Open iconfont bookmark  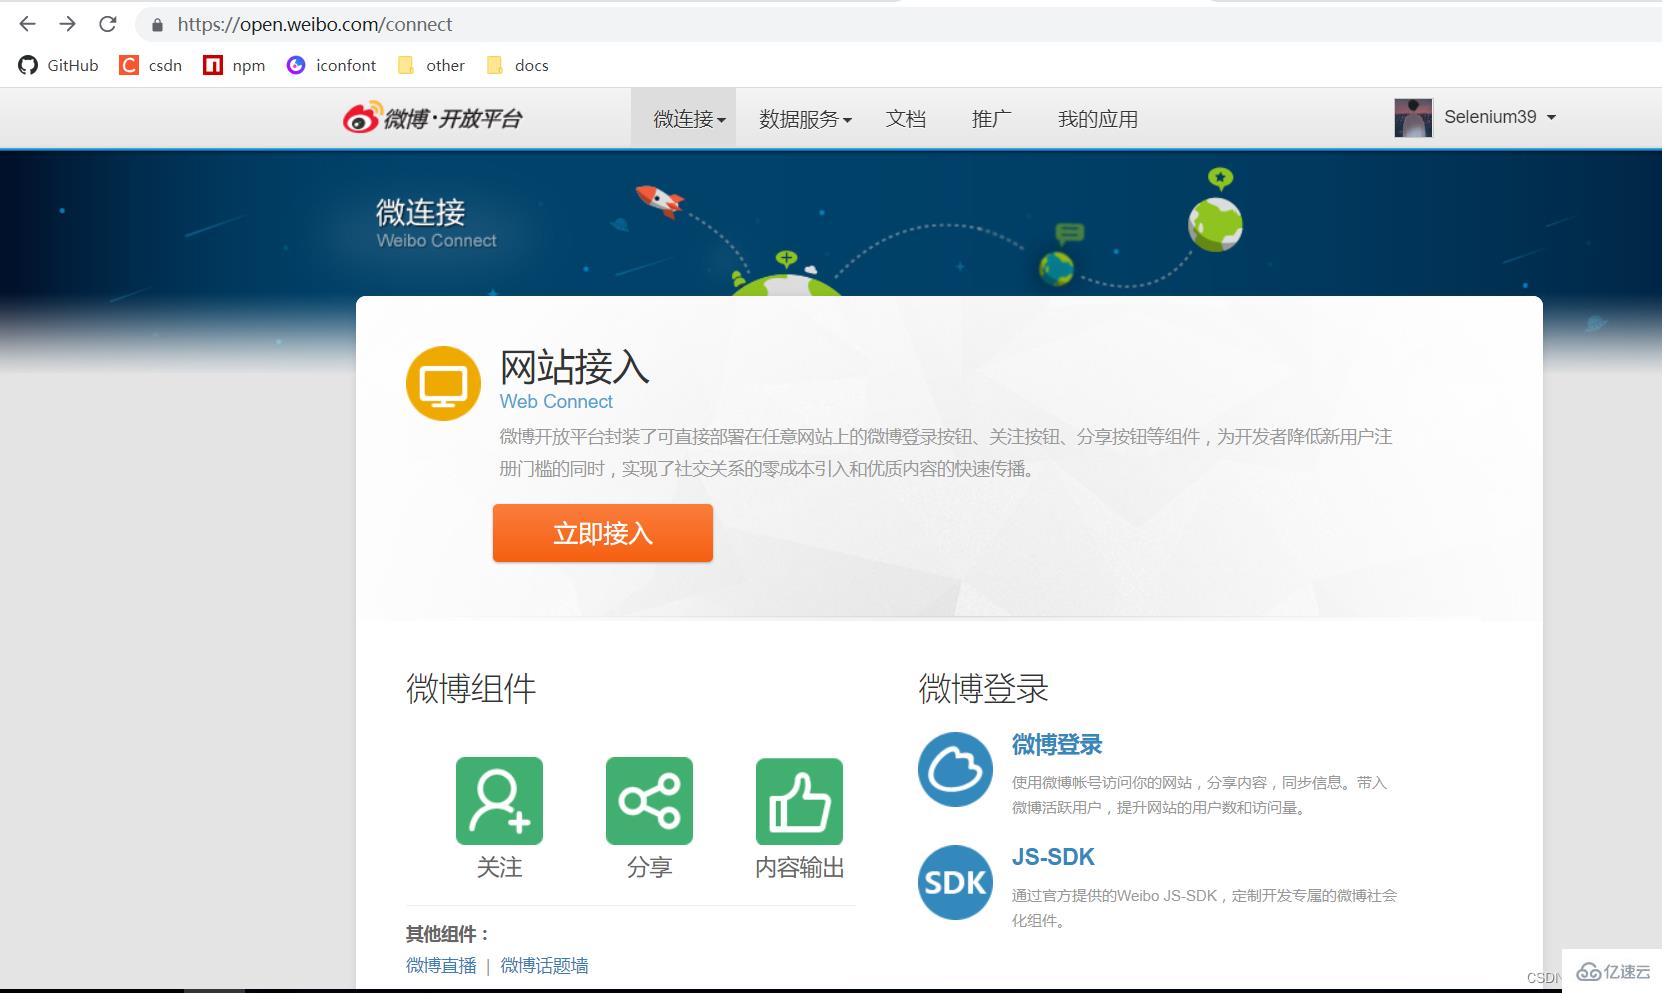point(331,65)
